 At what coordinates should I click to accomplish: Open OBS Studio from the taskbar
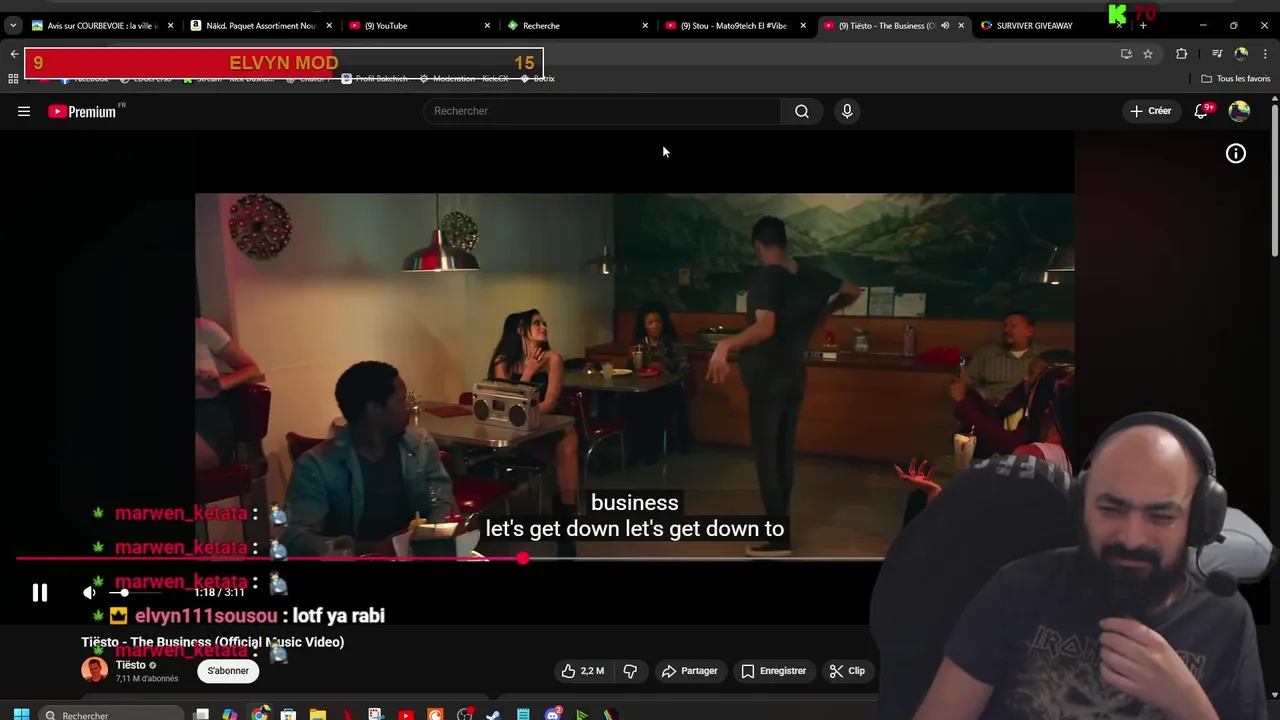pos(465,714)
